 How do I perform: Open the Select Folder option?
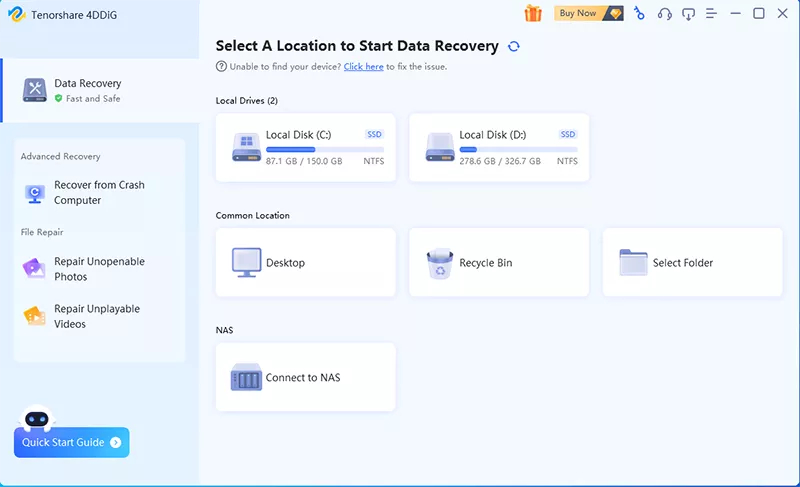(x=692, y=263)
